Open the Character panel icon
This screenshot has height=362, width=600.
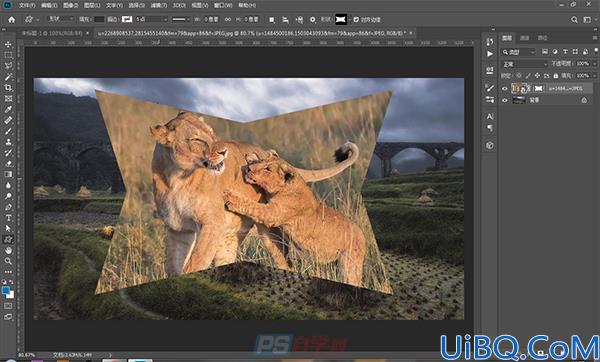[x=490, y=116]
